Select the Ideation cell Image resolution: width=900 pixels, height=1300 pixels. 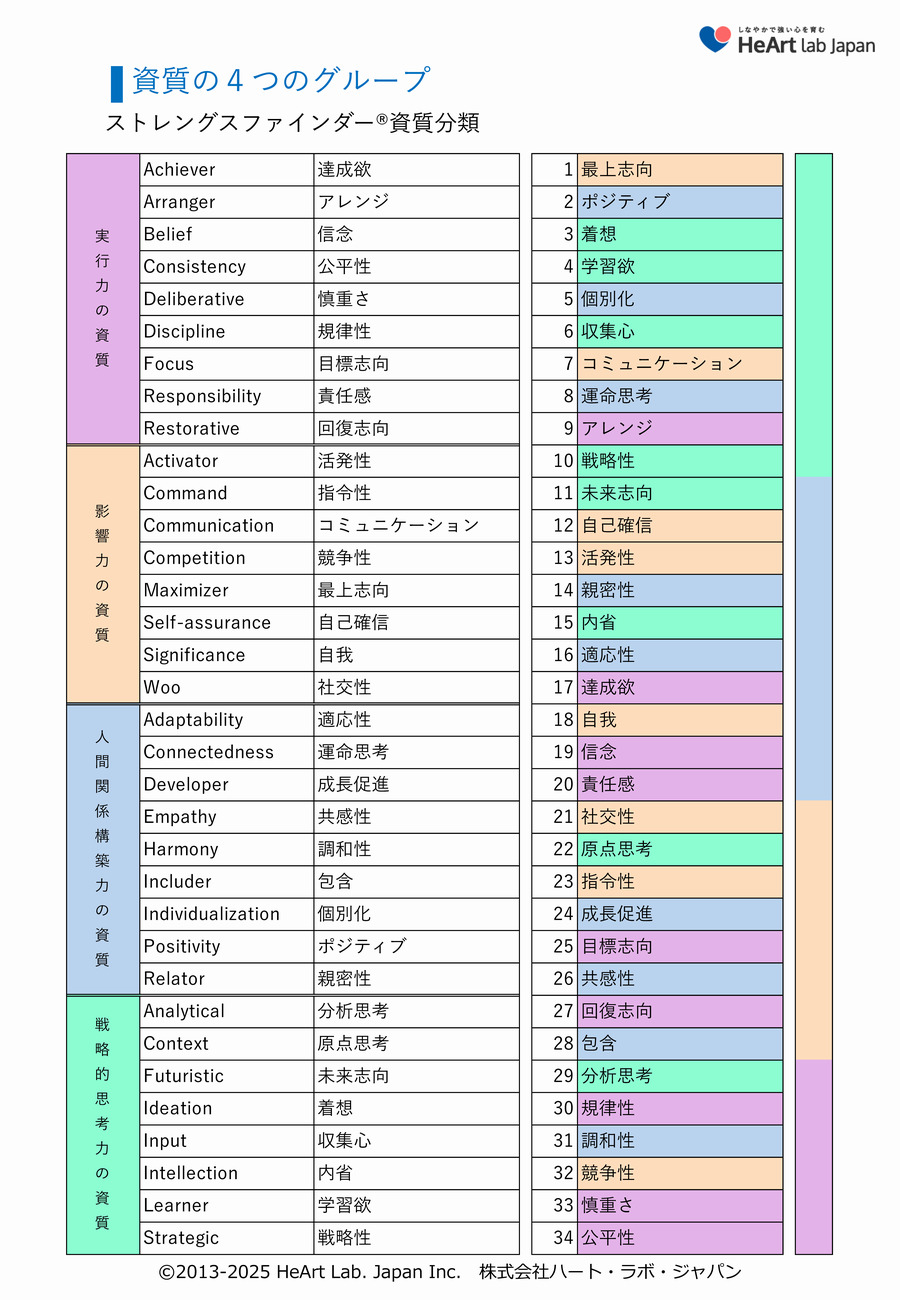pyautogui.click(x=227, y=1108)
